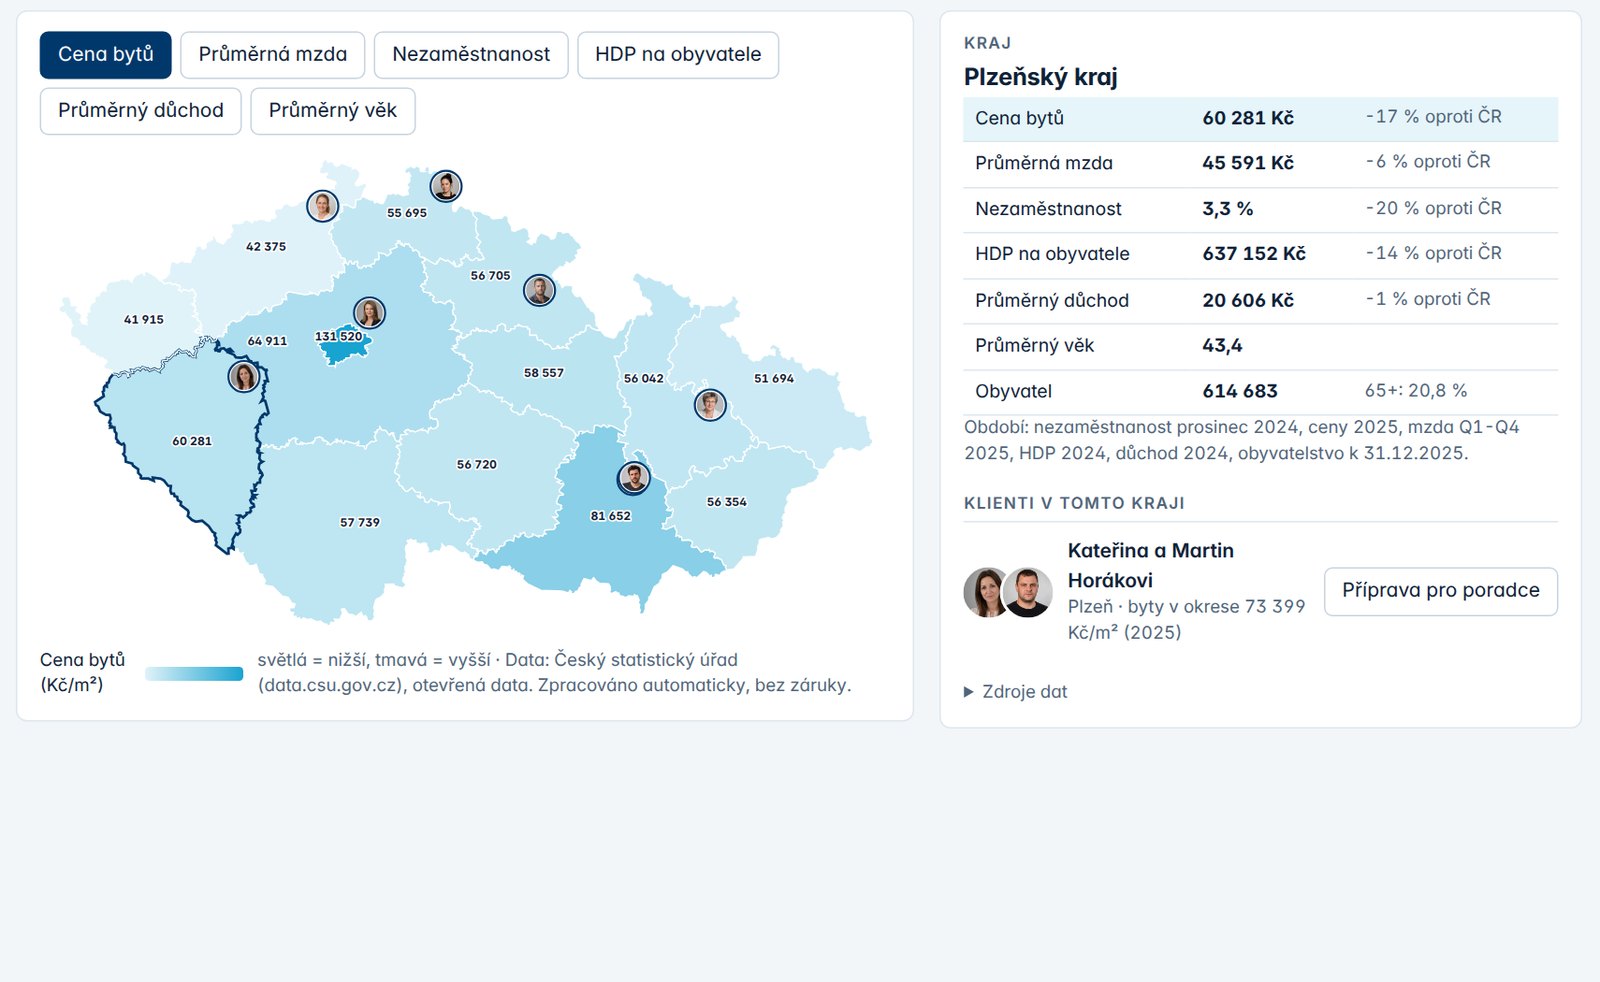Click the client avatar on the Plzeňský kraj border
1600x982 pixels.
[x=244, y=376]
